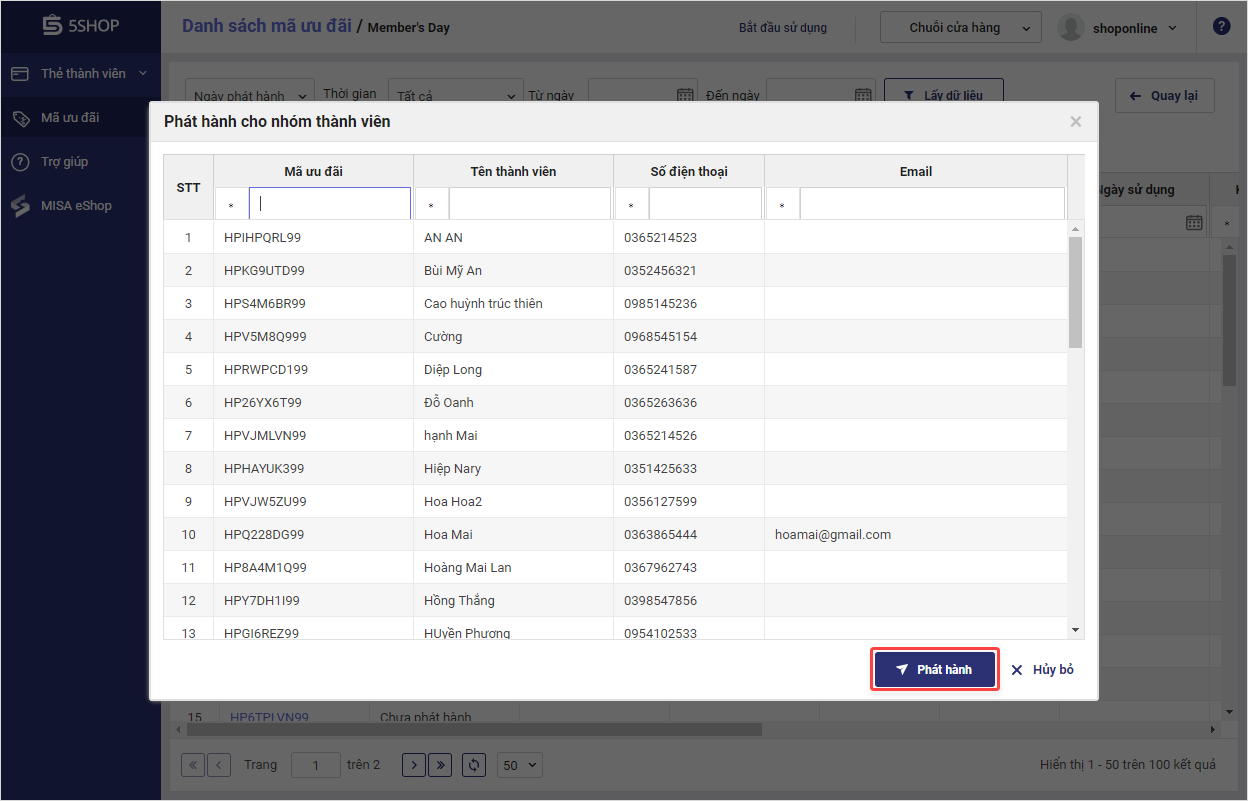
Task: Click the background horizontal scrollbar thumb
Action: tap(474, 729)
